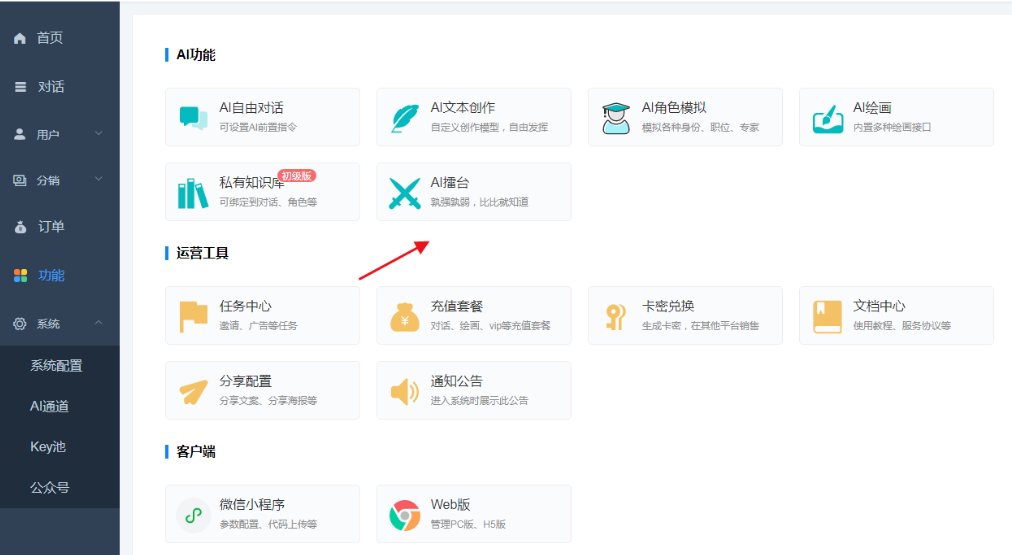Click the AI功能 section heading

click(196, 55)
